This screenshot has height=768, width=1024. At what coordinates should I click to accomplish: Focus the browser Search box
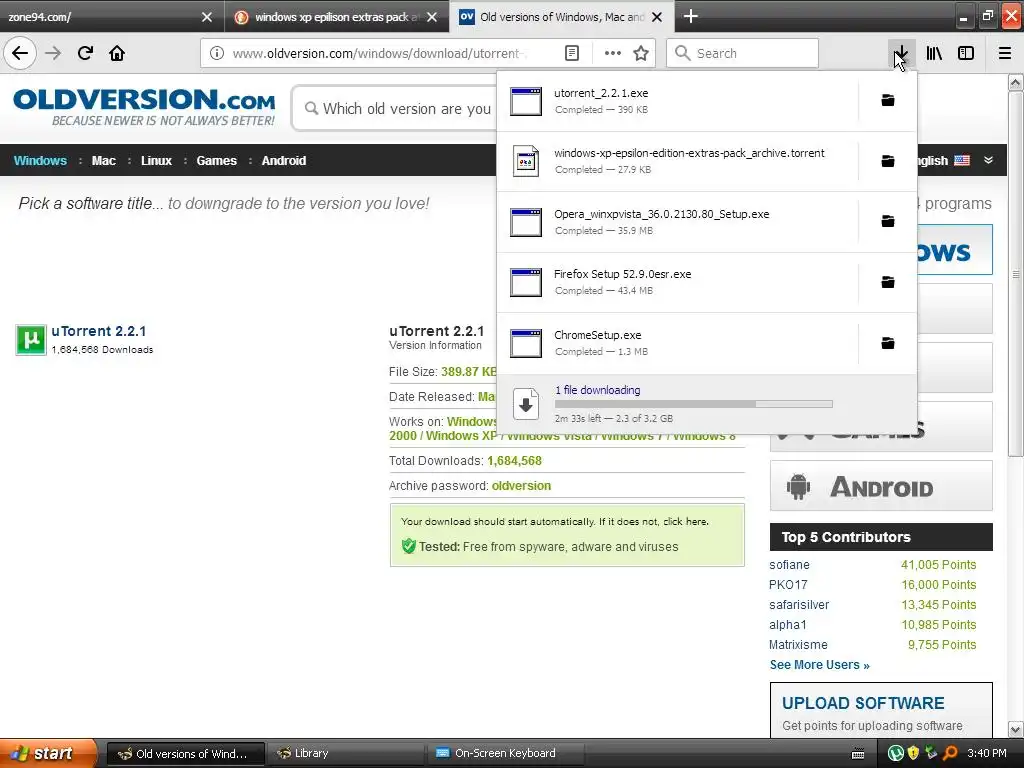coord(743,53)
